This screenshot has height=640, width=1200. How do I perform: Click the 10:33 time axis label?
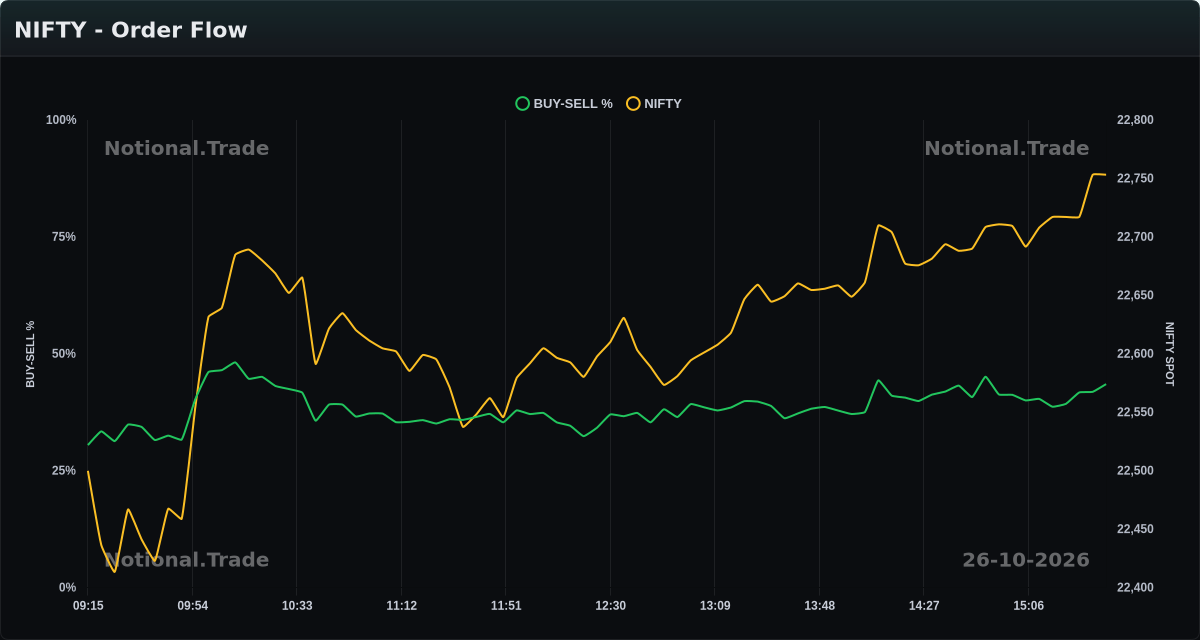coord(297,606)
